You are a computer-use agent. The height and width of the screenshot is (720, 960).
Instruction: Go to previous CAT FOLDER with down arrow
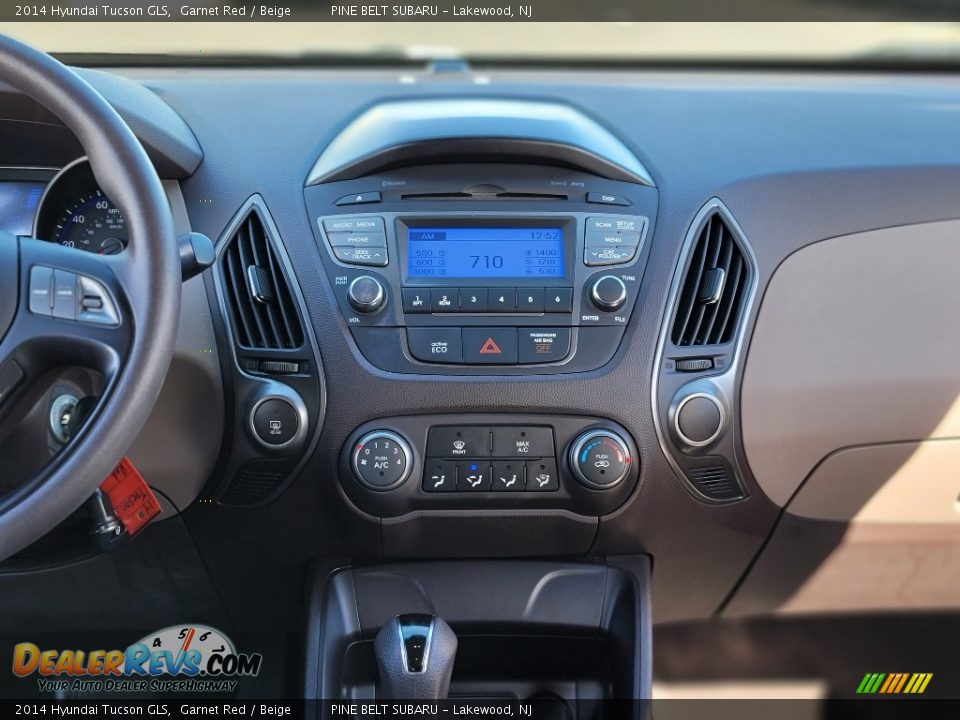point(596,254)
